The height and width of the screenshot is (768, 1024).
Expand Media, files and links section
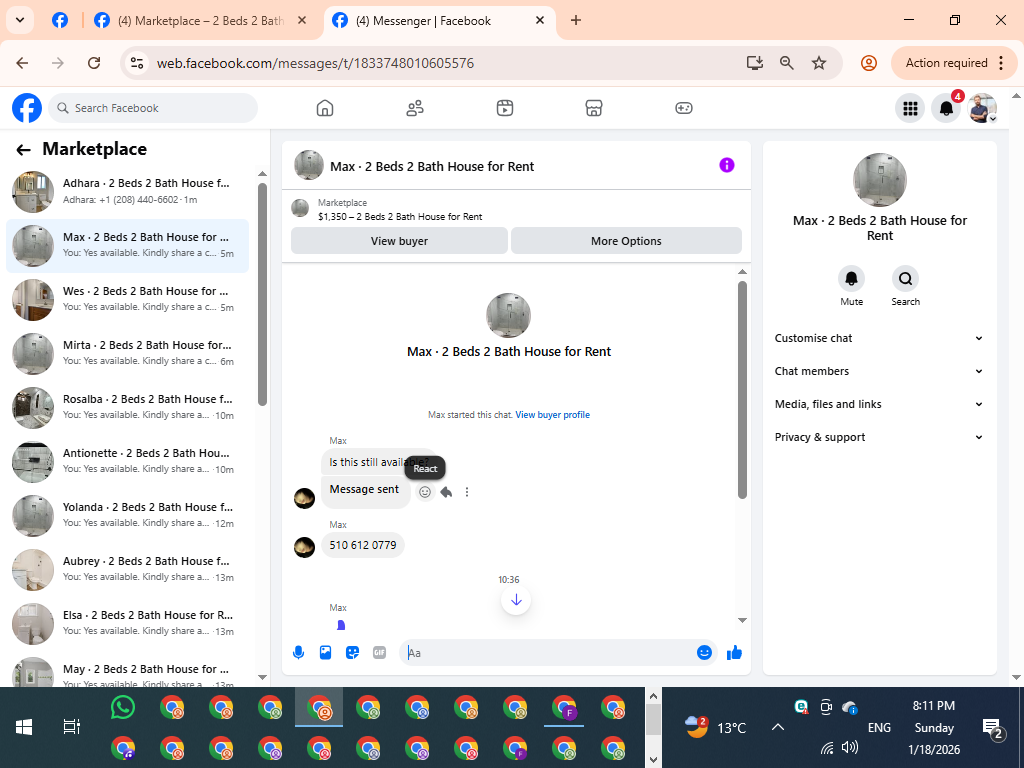tap(879, 404)
